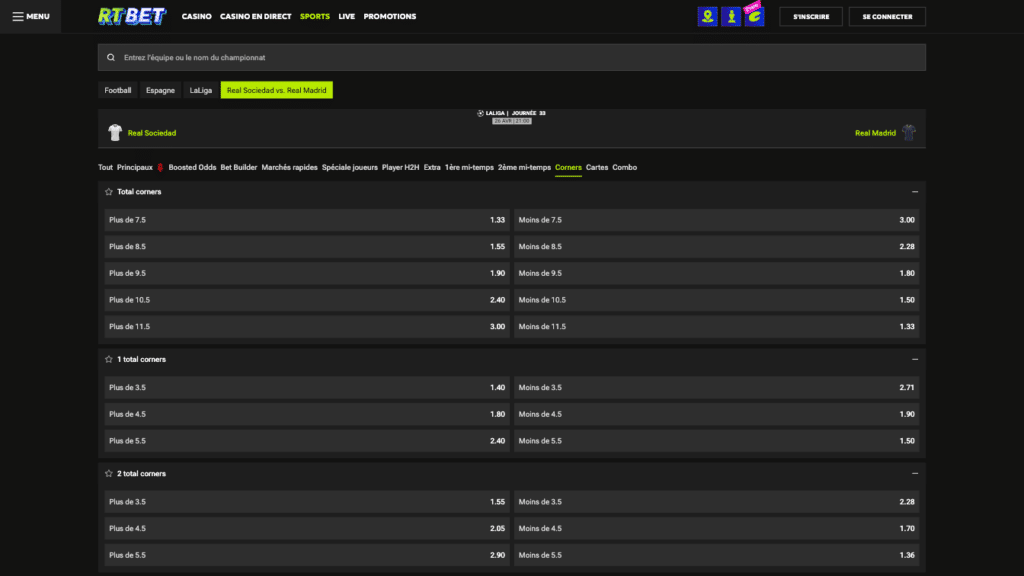Switch to the Combo tab
1024x576 pixels.
coord(624,168)
